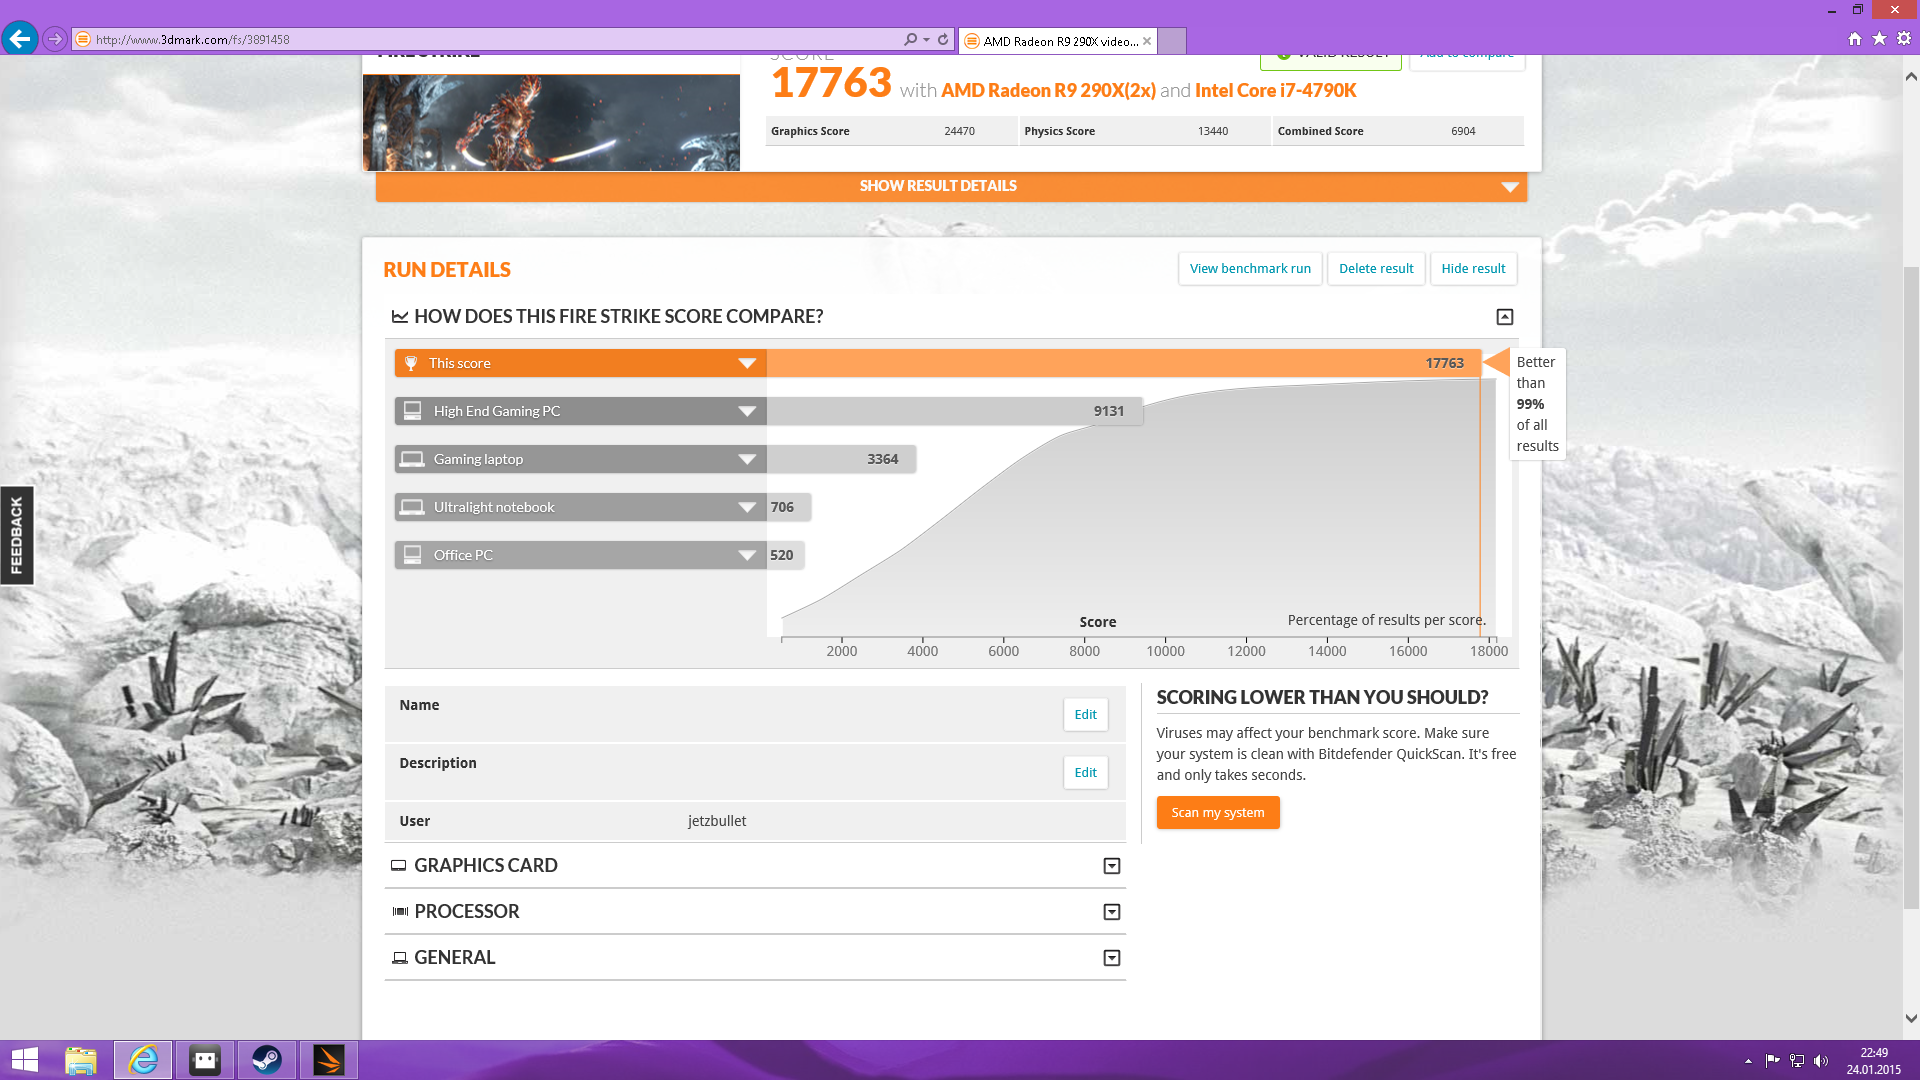Click View benchmark run button
The image size is (1920, 1080).
pos(1250,268)
